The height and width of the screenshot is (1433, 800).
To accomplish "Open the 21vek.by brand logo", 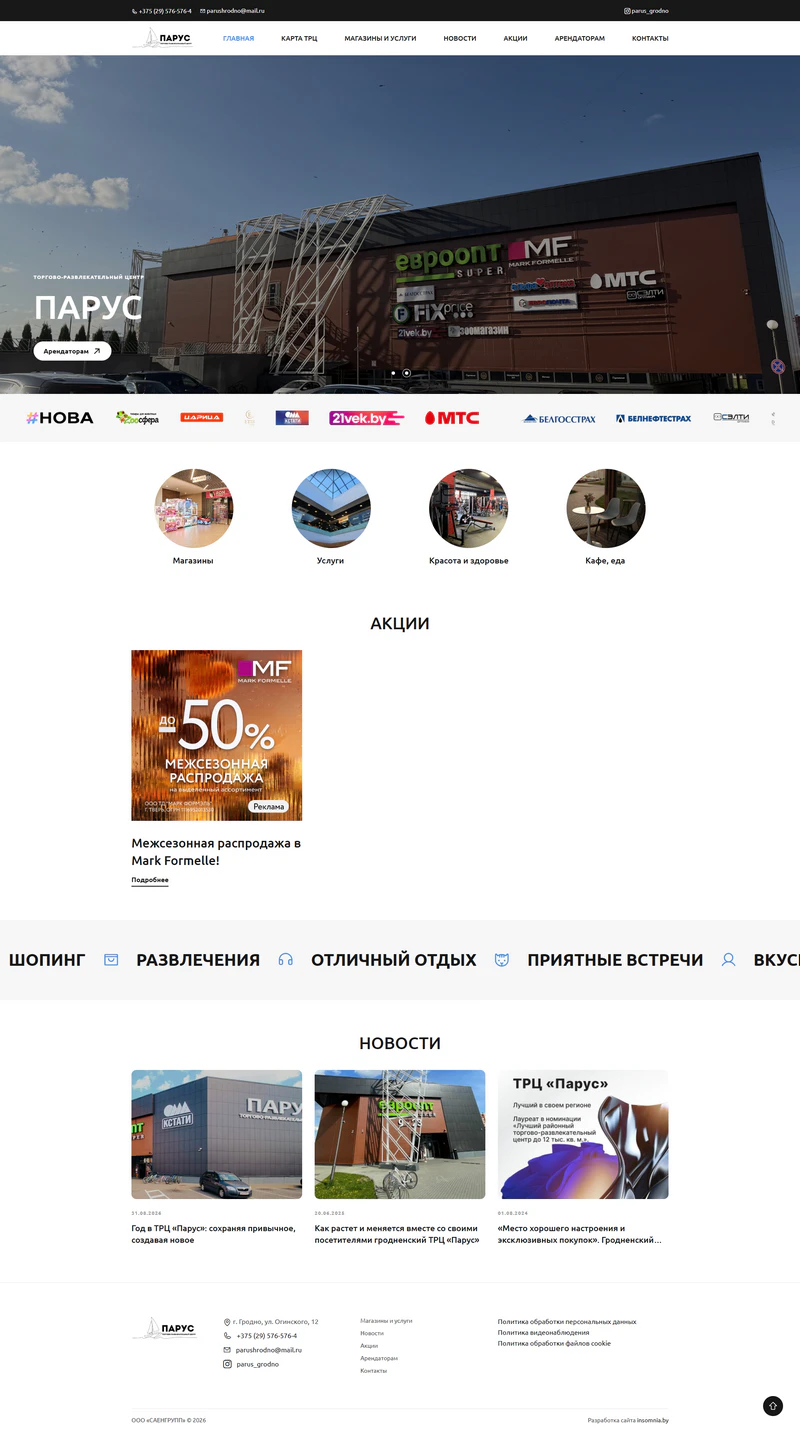I will point(366,418).
